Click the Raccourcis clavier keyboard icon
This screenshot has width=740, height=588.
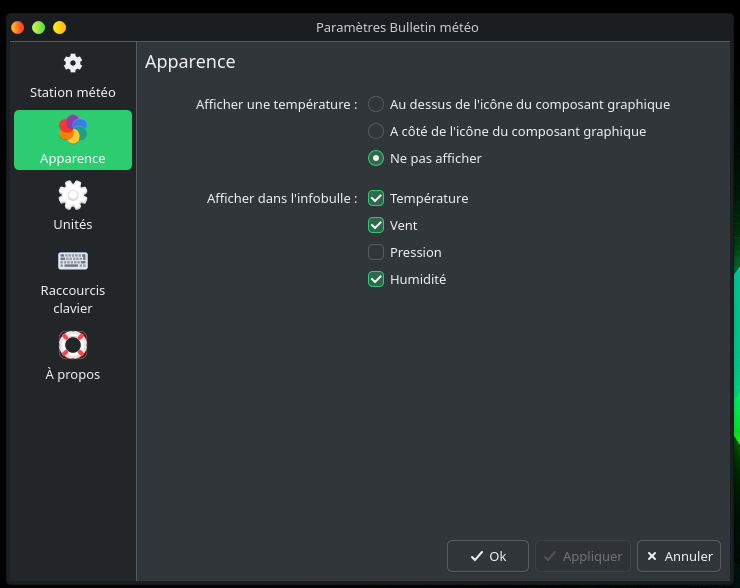click(x=73, y=261)
